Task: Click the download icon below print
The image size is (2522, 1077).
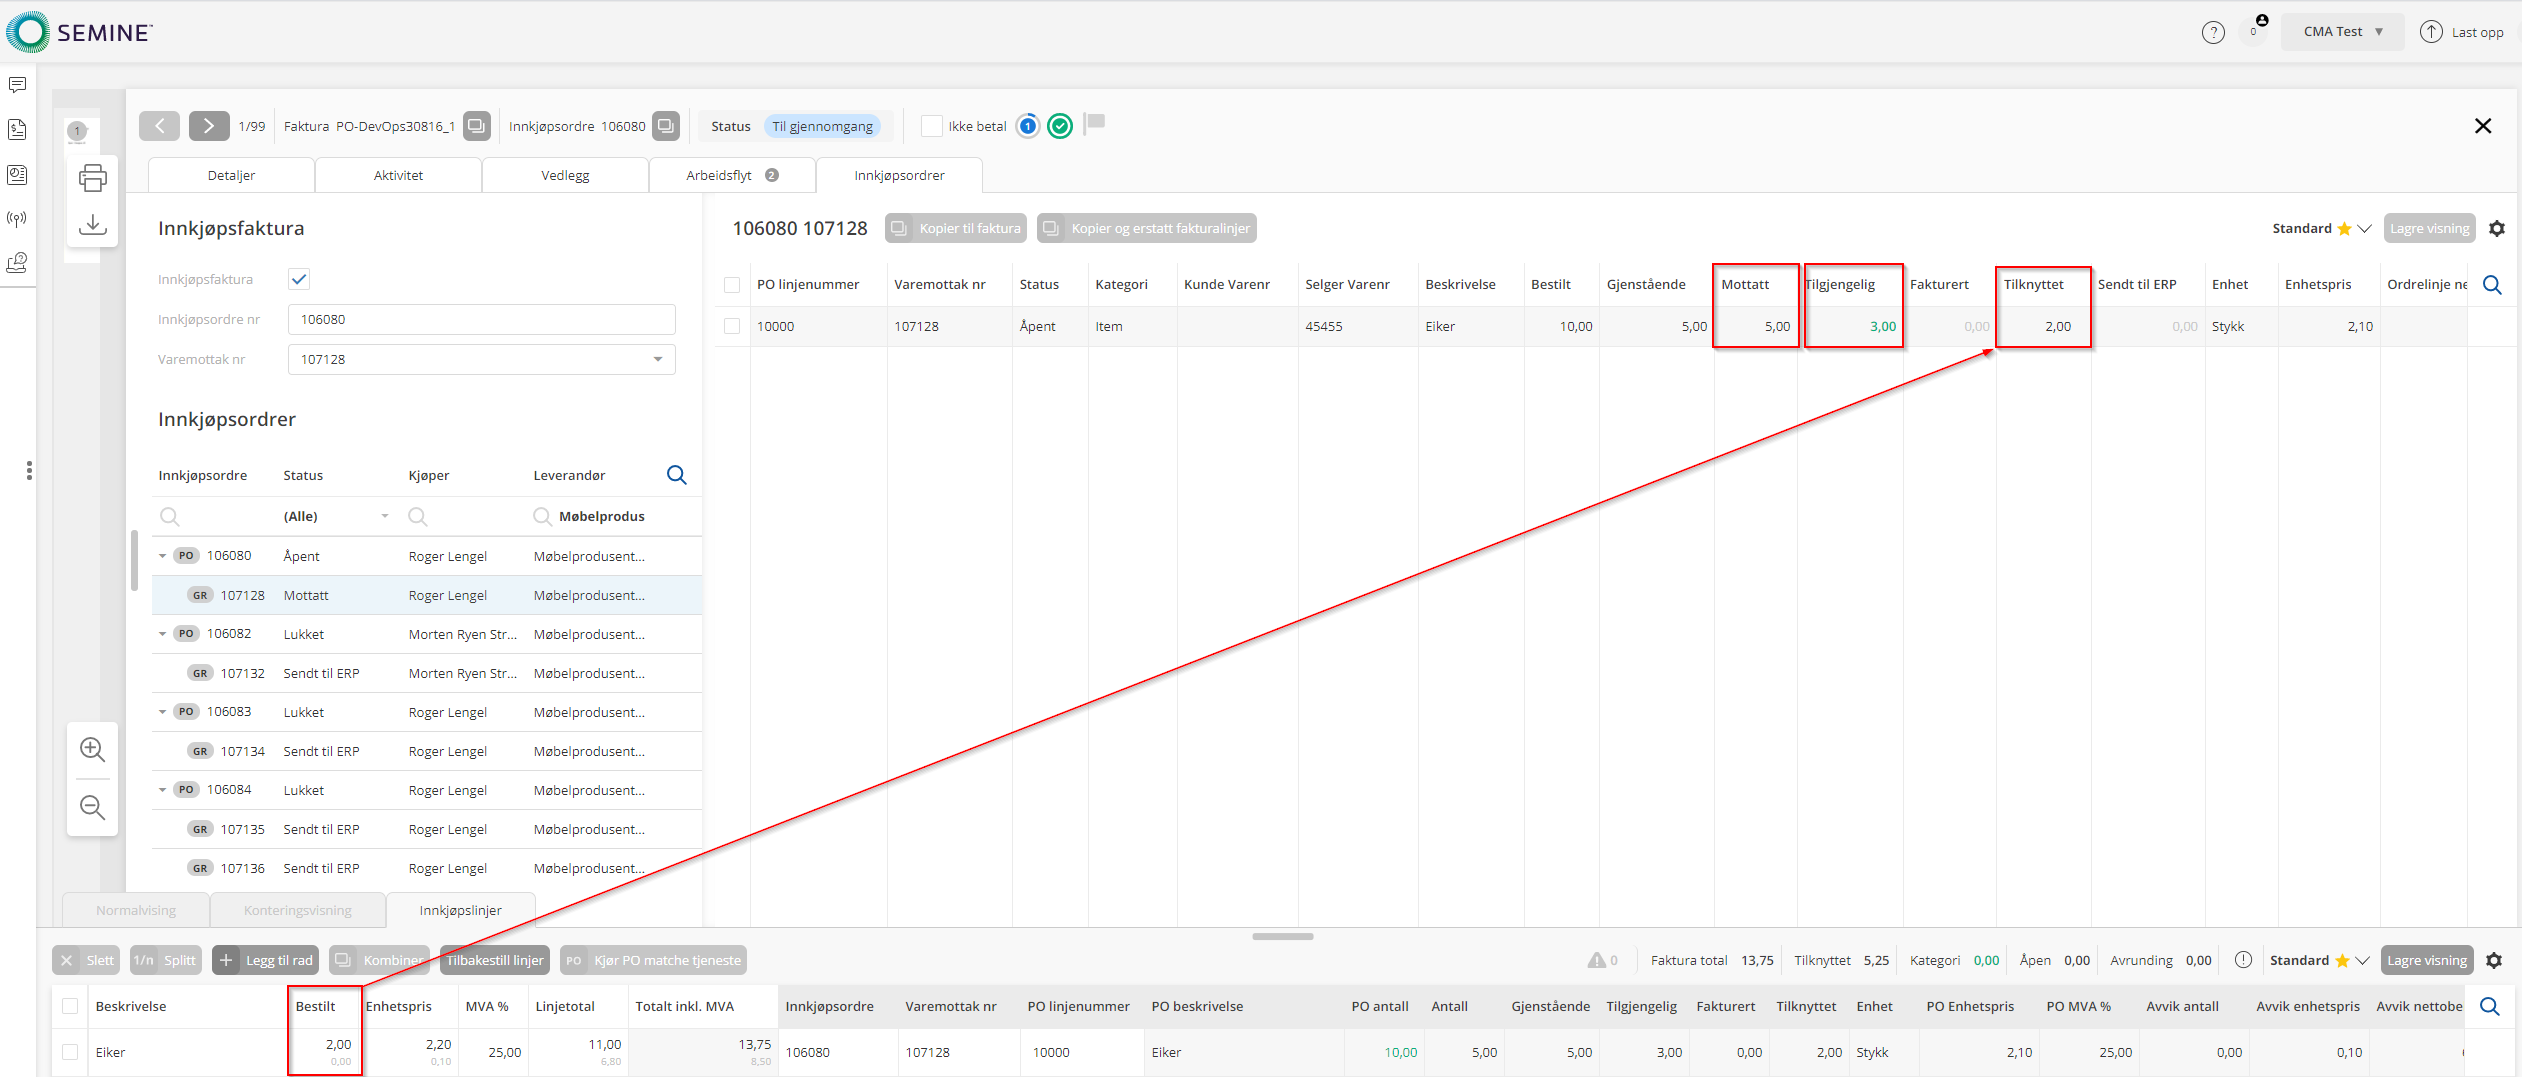Action: 92,223
